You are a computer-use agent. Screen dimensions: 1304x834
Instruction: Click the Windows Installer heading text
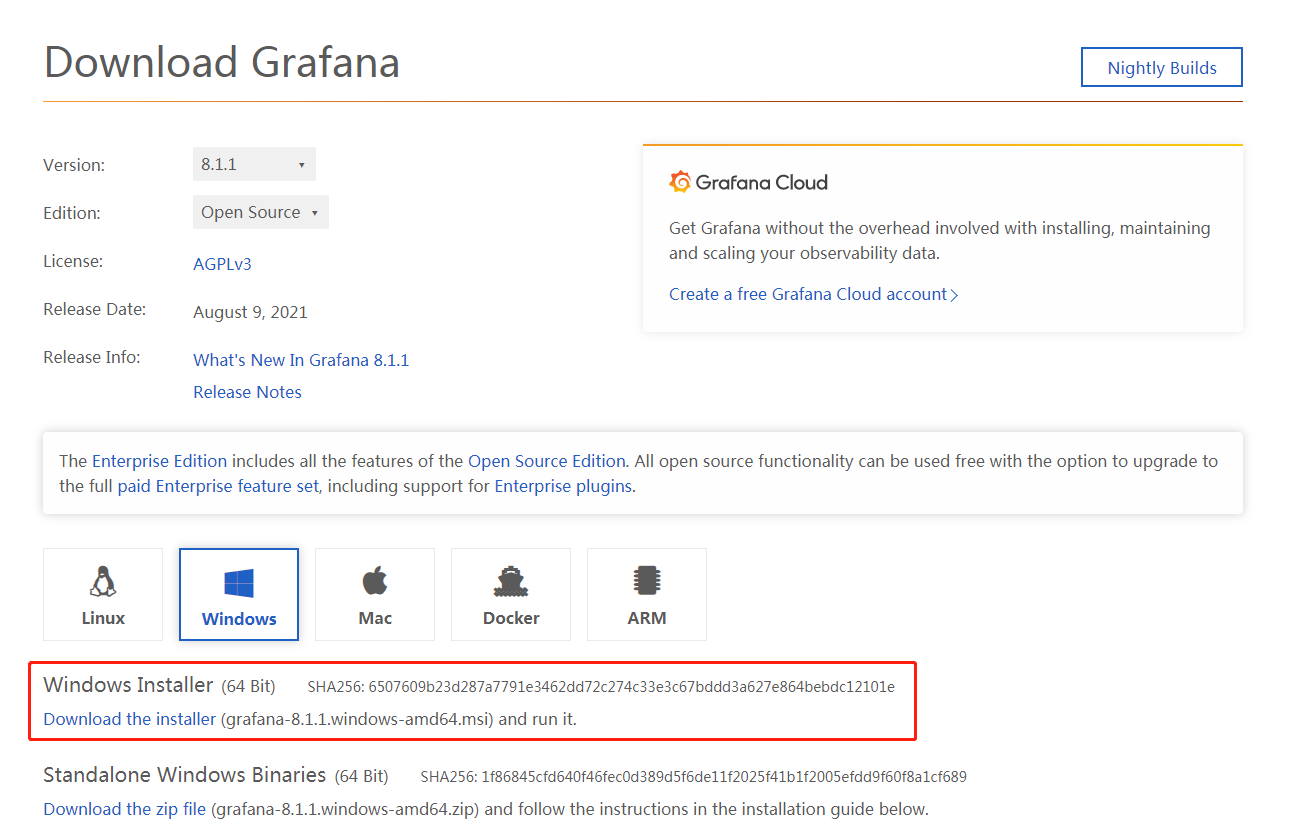128,685
